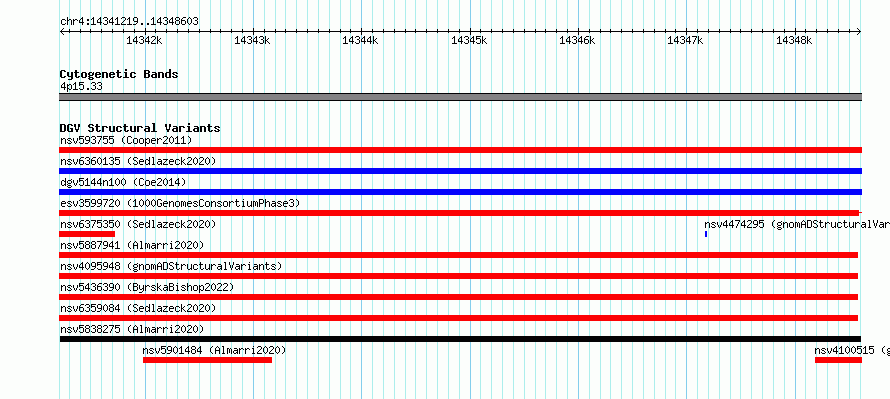Click the 14343k ruler tick label

[253, 40]
